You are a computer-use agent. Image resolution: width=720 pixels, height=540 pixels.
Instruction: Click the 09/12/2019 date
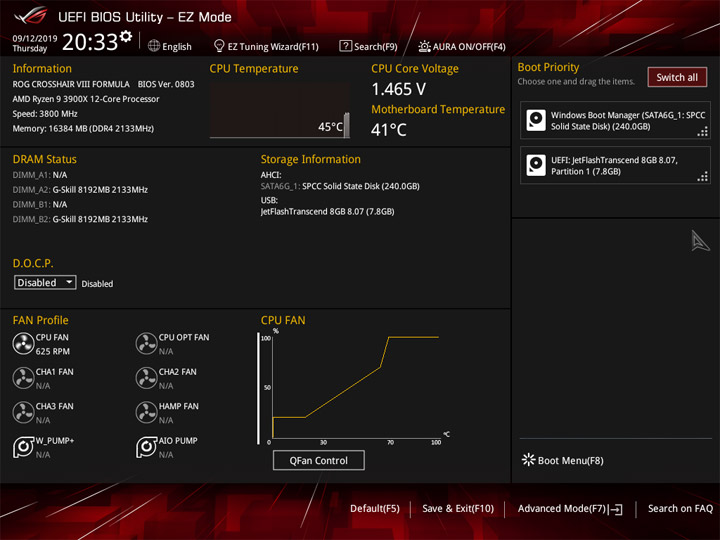point(34,39)
